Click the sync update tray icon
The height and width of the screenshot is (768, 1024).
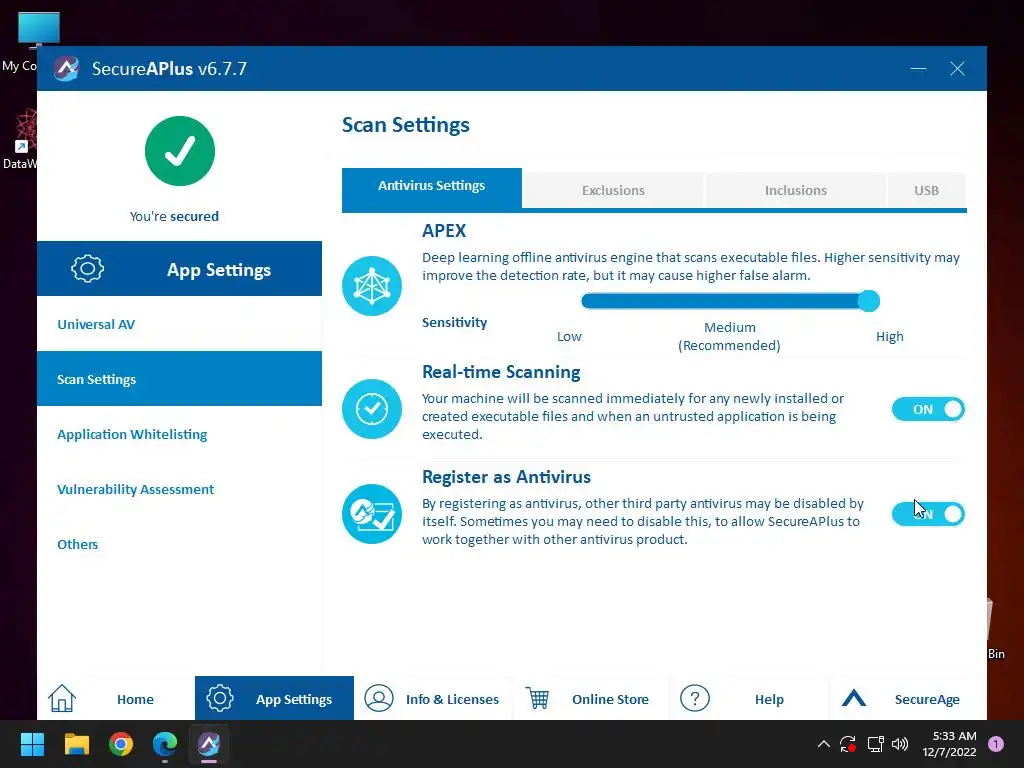[848, 744]
